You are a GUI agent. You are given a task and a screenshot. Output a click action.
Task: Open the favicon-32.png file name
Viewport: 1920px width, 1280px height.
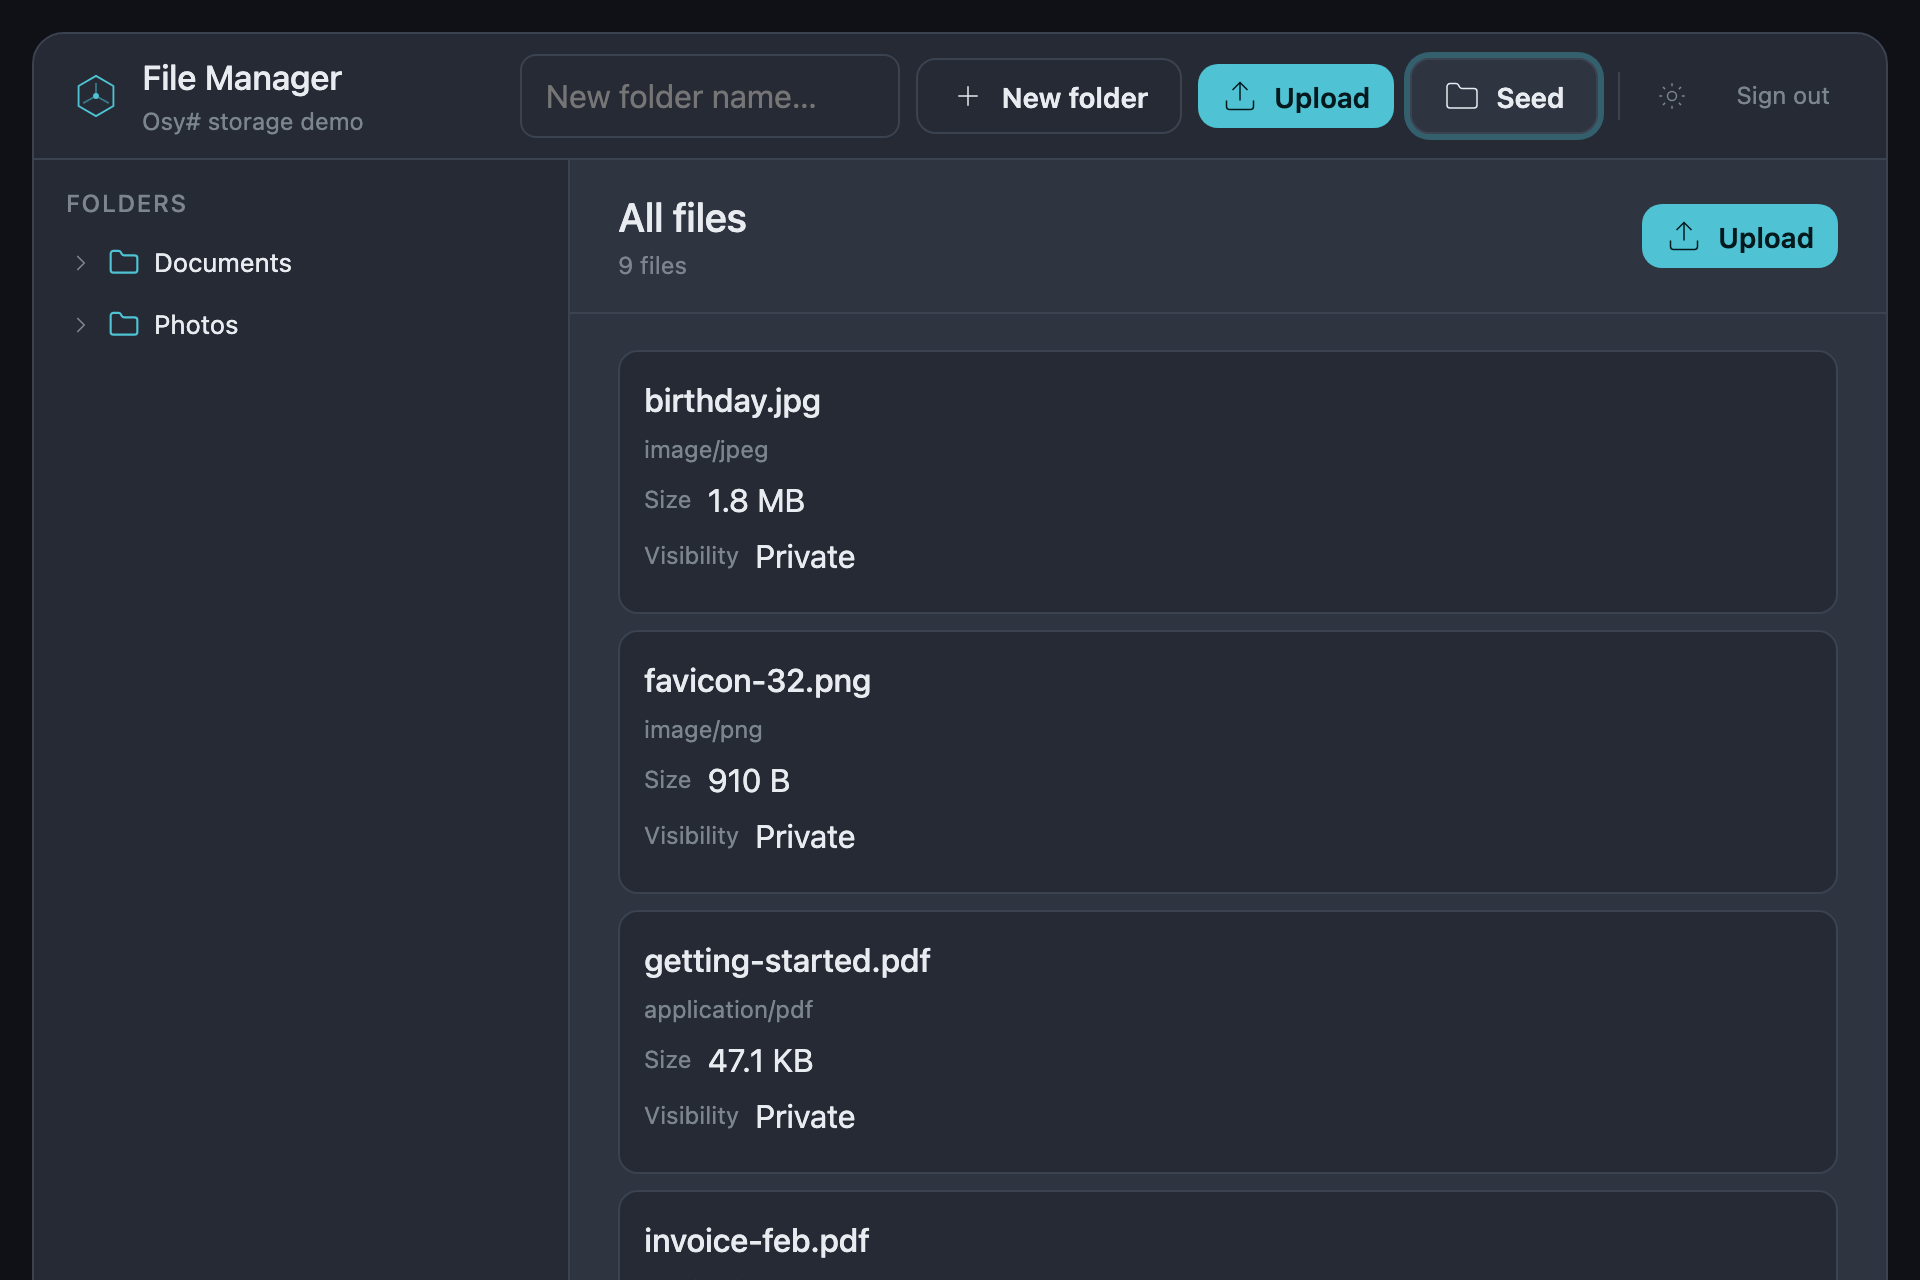[x=757, y=681]
